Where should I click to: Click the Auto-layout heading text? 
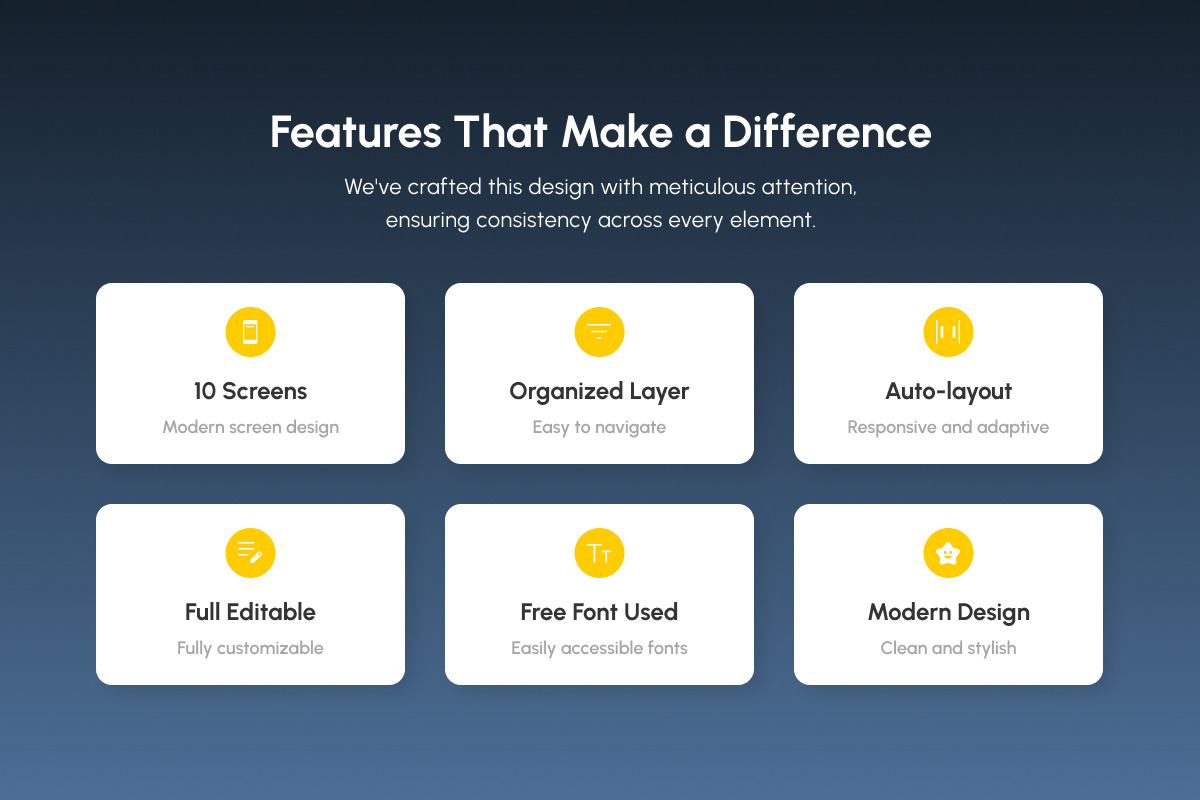click(948, 392)
